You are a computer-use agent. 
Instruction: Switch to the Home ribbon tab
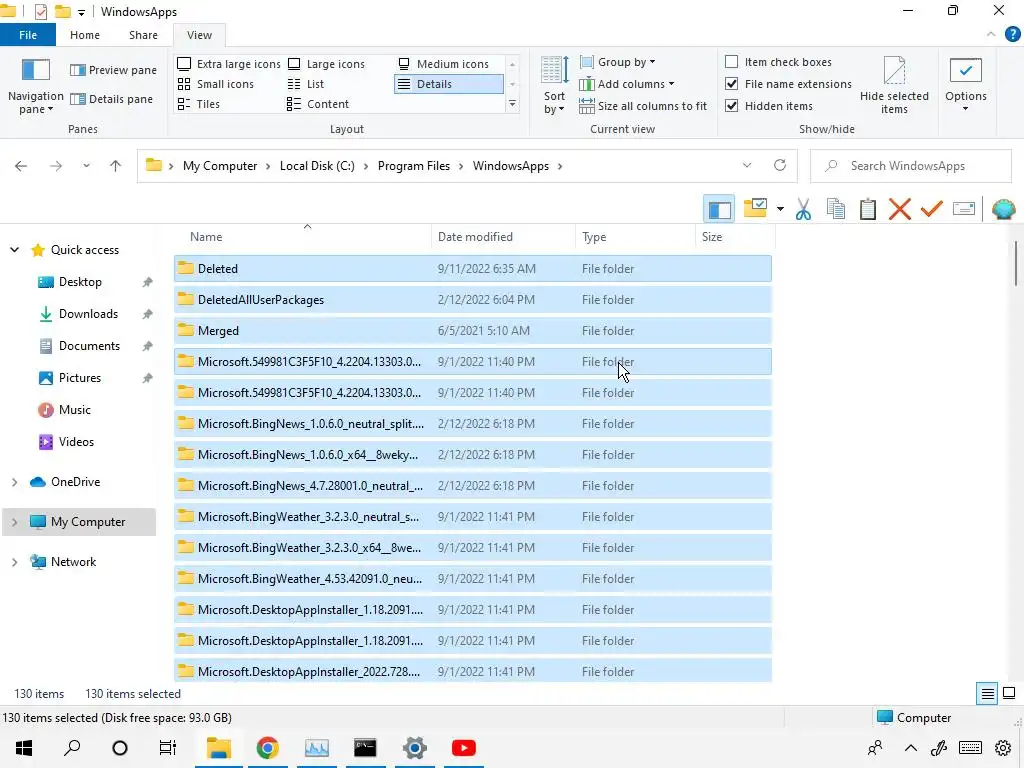pyautogui.click(x=85, y=35)
